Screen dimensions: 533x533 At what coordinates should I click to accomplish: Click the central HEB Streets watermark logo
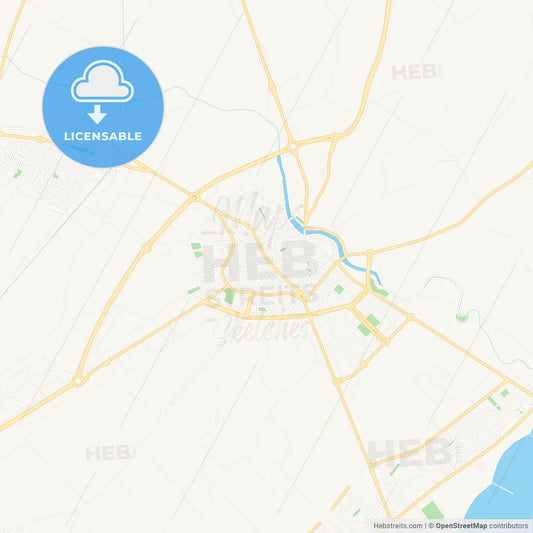260,269
